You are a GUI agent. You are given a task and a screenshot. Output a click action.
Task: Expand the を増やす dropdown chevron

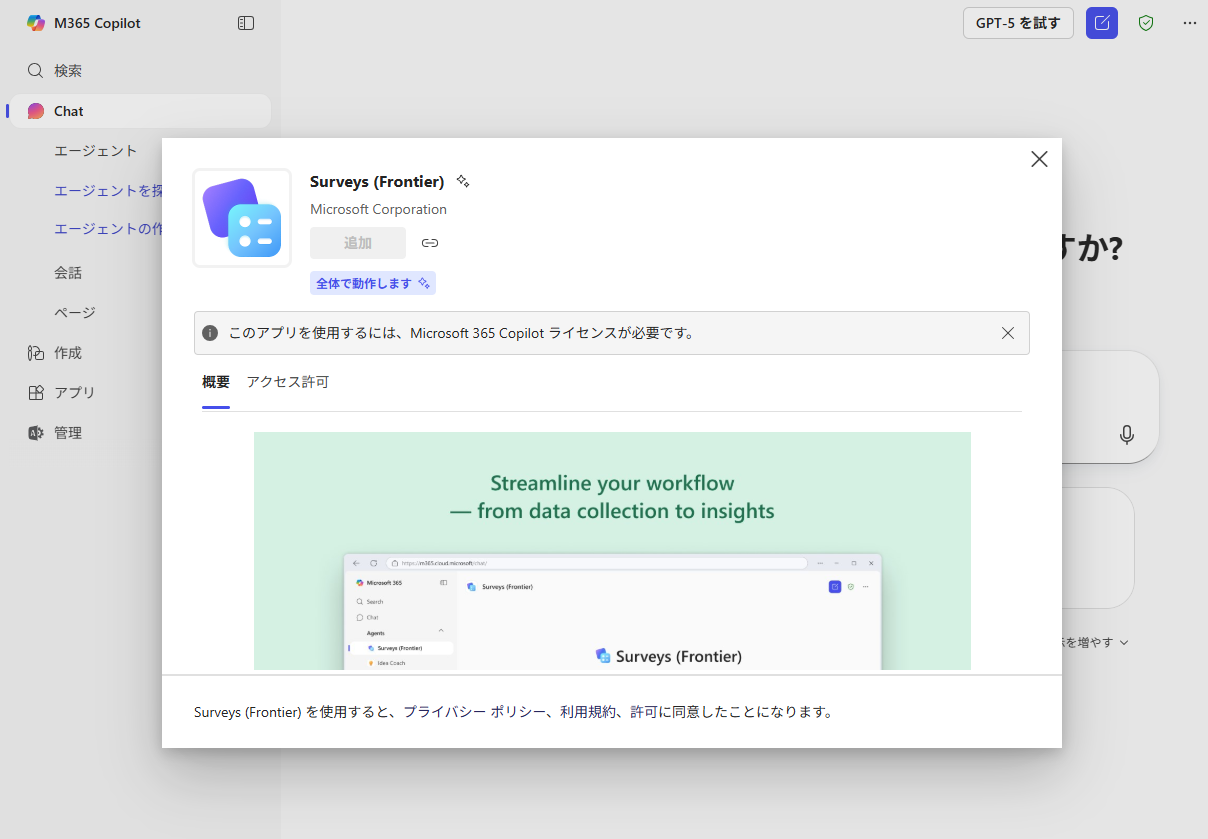point(1124,641)
